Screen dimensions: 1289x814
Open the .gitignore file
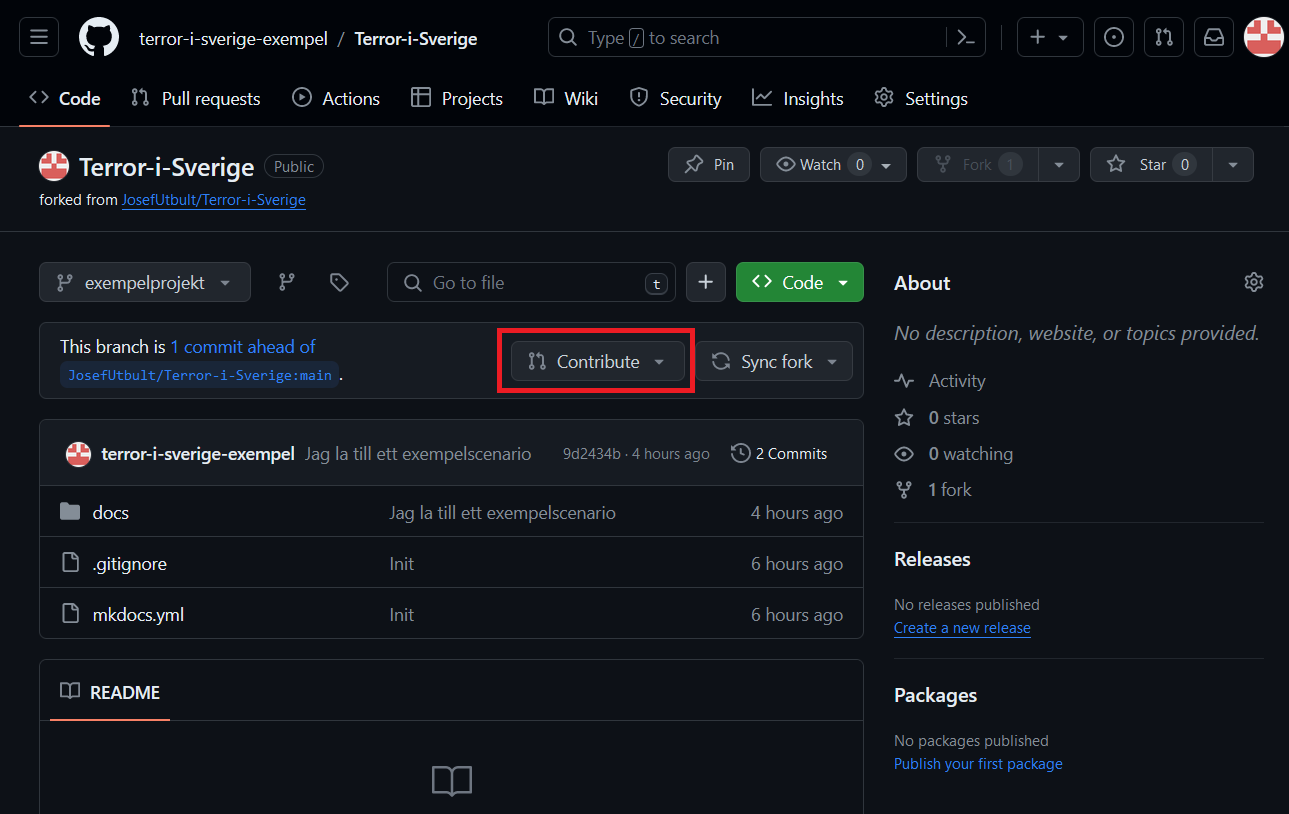pos(130,564)
